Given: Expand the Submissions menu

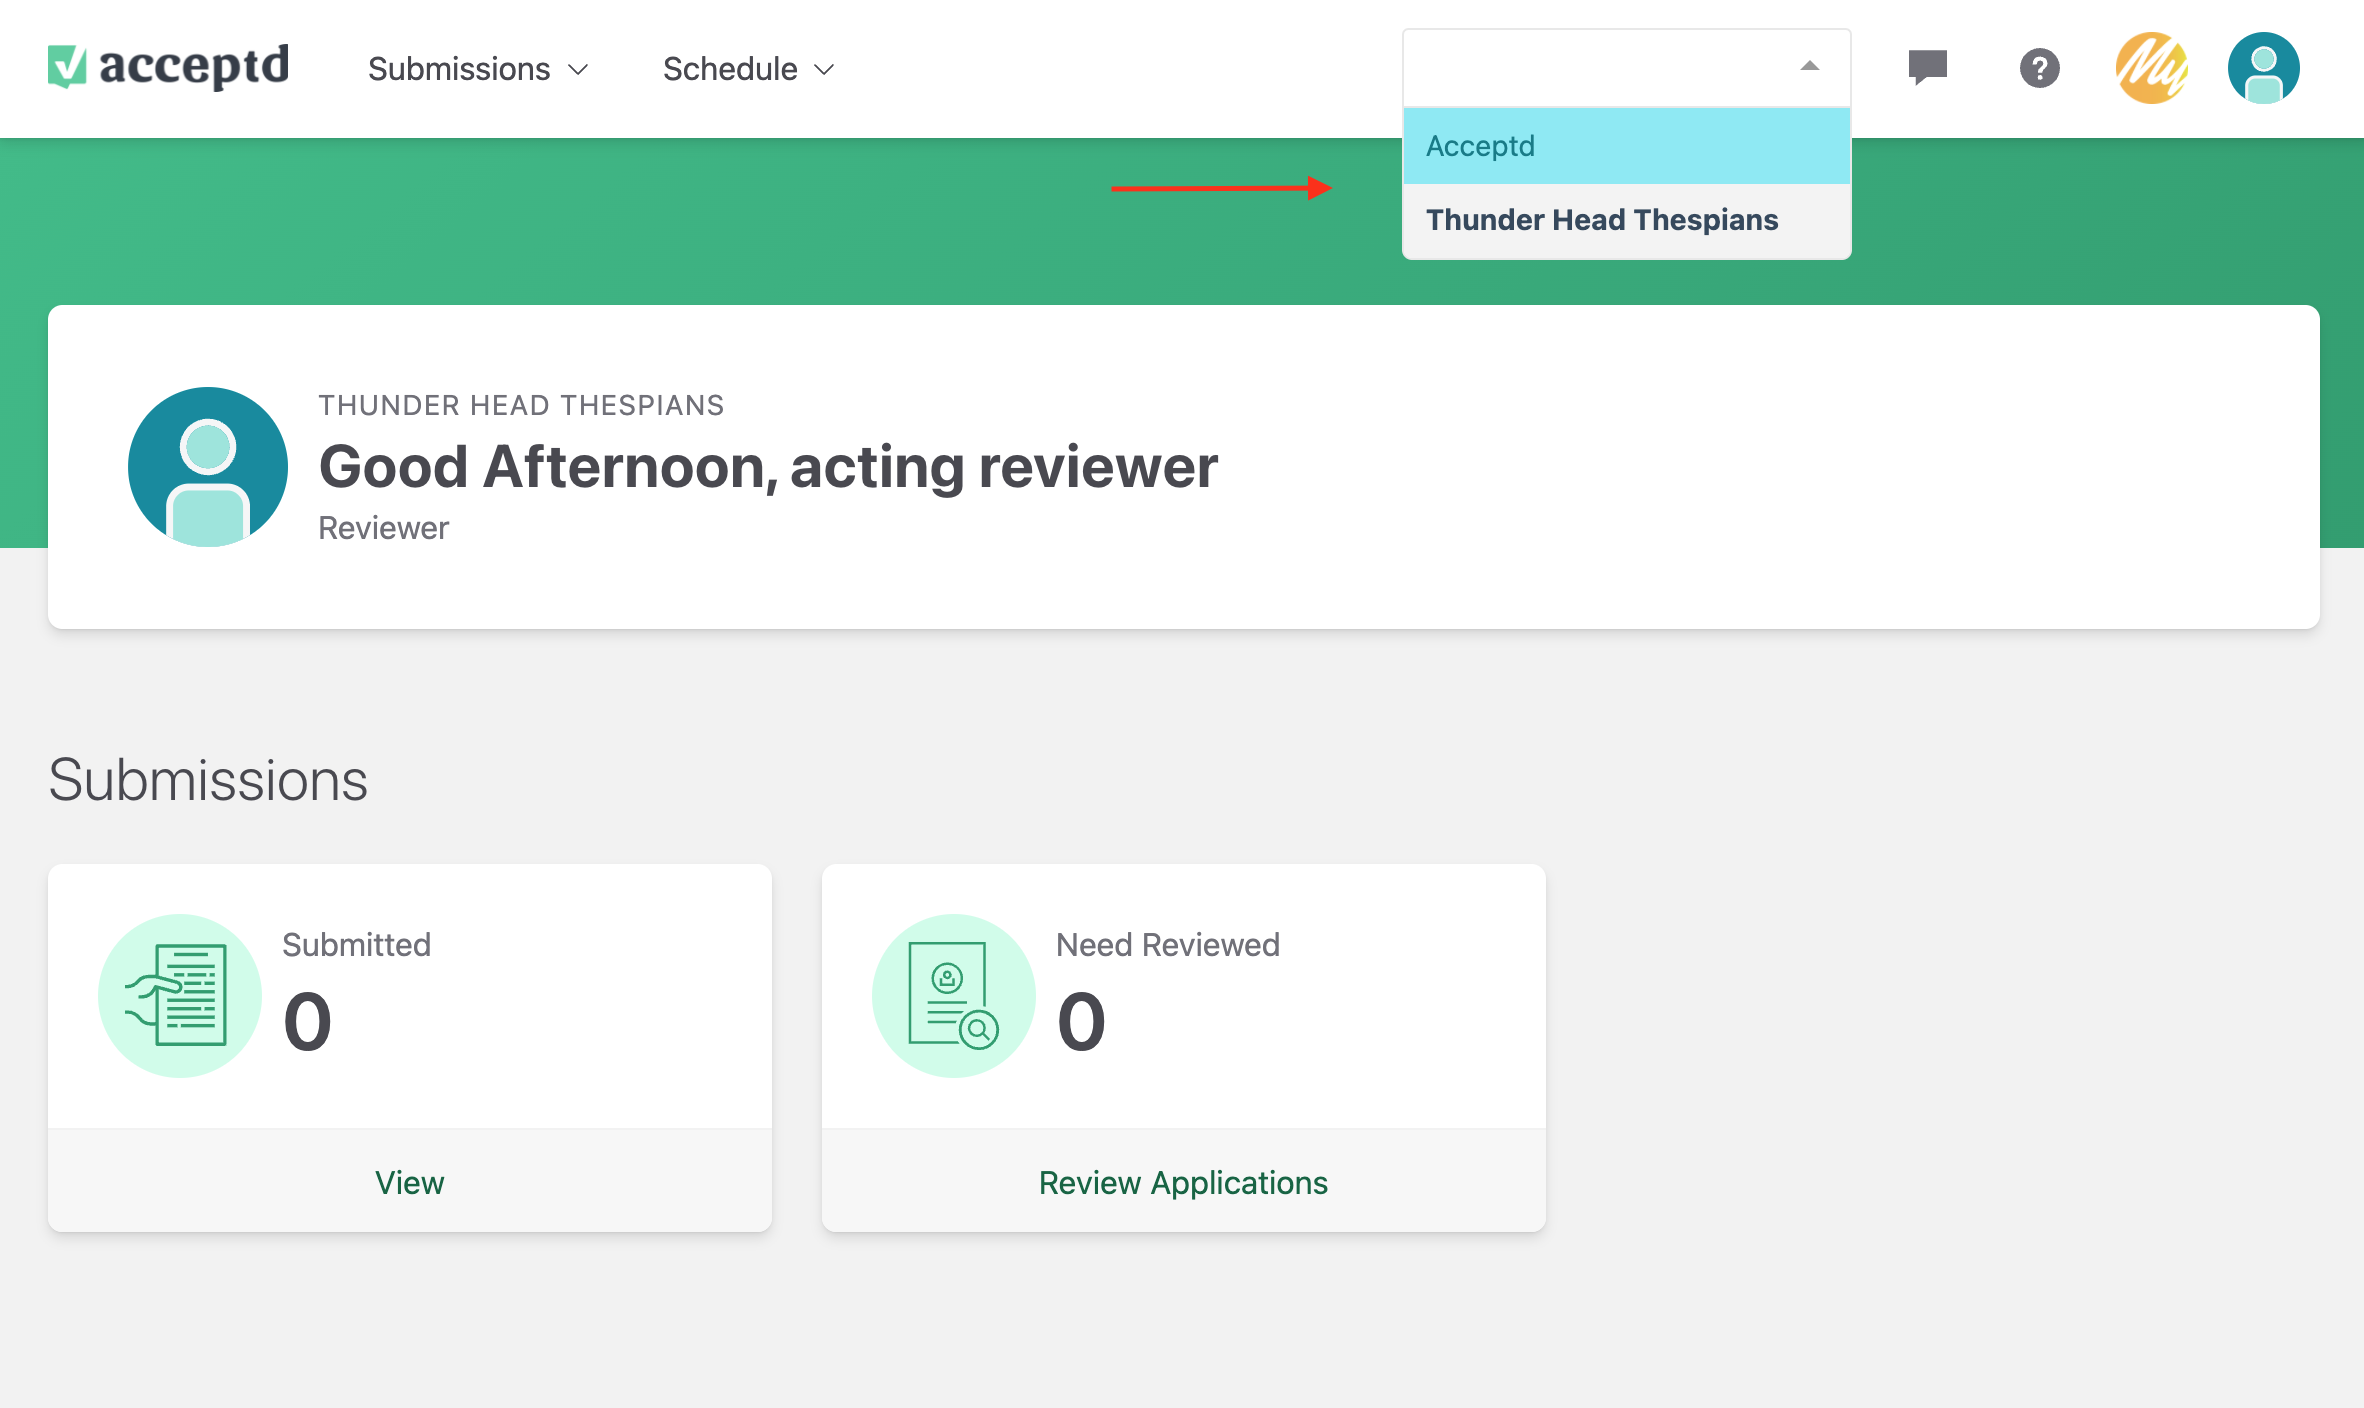Looking at the screenshot, I should tap(478, 69).
